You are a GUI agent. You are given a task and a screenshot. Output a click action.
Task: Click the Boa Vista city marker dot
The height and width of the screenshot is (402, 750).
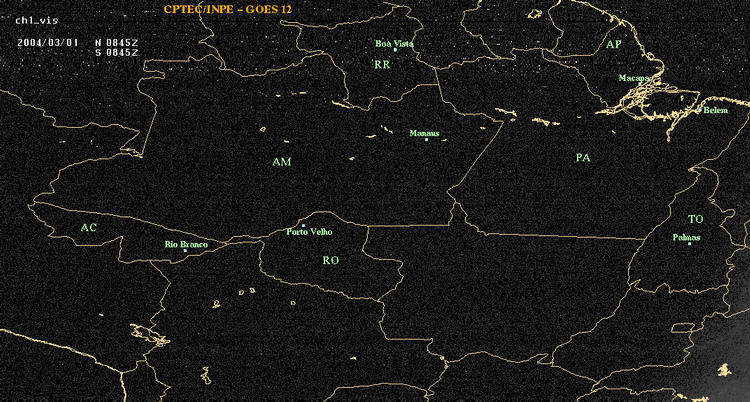395,50
